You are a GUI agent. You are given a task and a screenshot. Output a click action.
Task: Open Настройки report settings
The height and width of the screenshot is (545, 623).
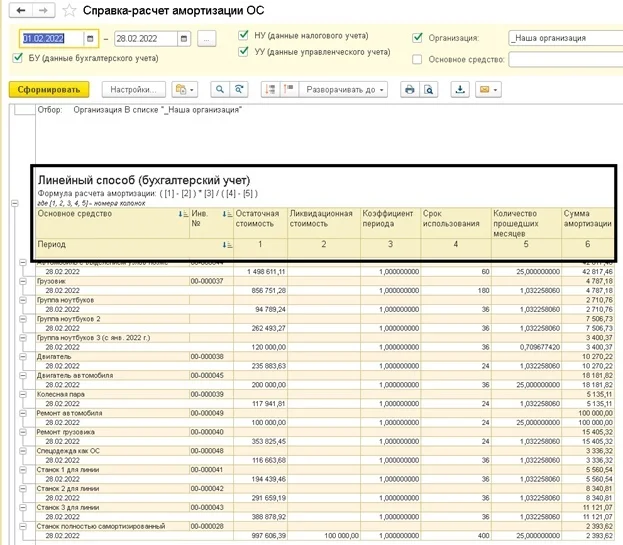pyautogui.click(x=135, y=89)
